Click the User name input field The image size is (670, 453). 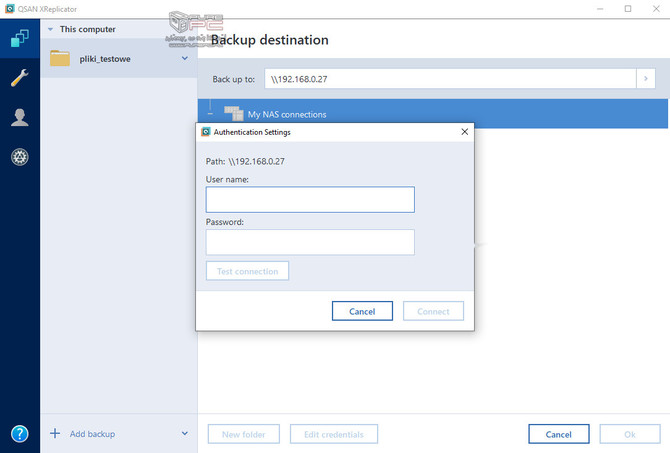click(x=309, y=200)
